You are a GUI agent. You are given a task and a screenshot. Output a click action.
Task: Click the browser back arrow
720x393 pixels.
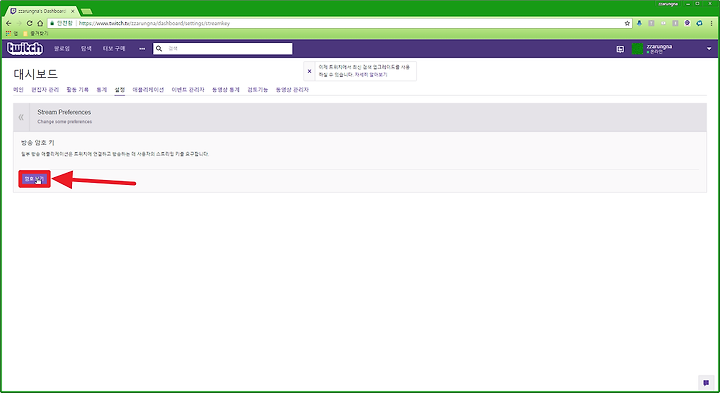coord(9,23)
